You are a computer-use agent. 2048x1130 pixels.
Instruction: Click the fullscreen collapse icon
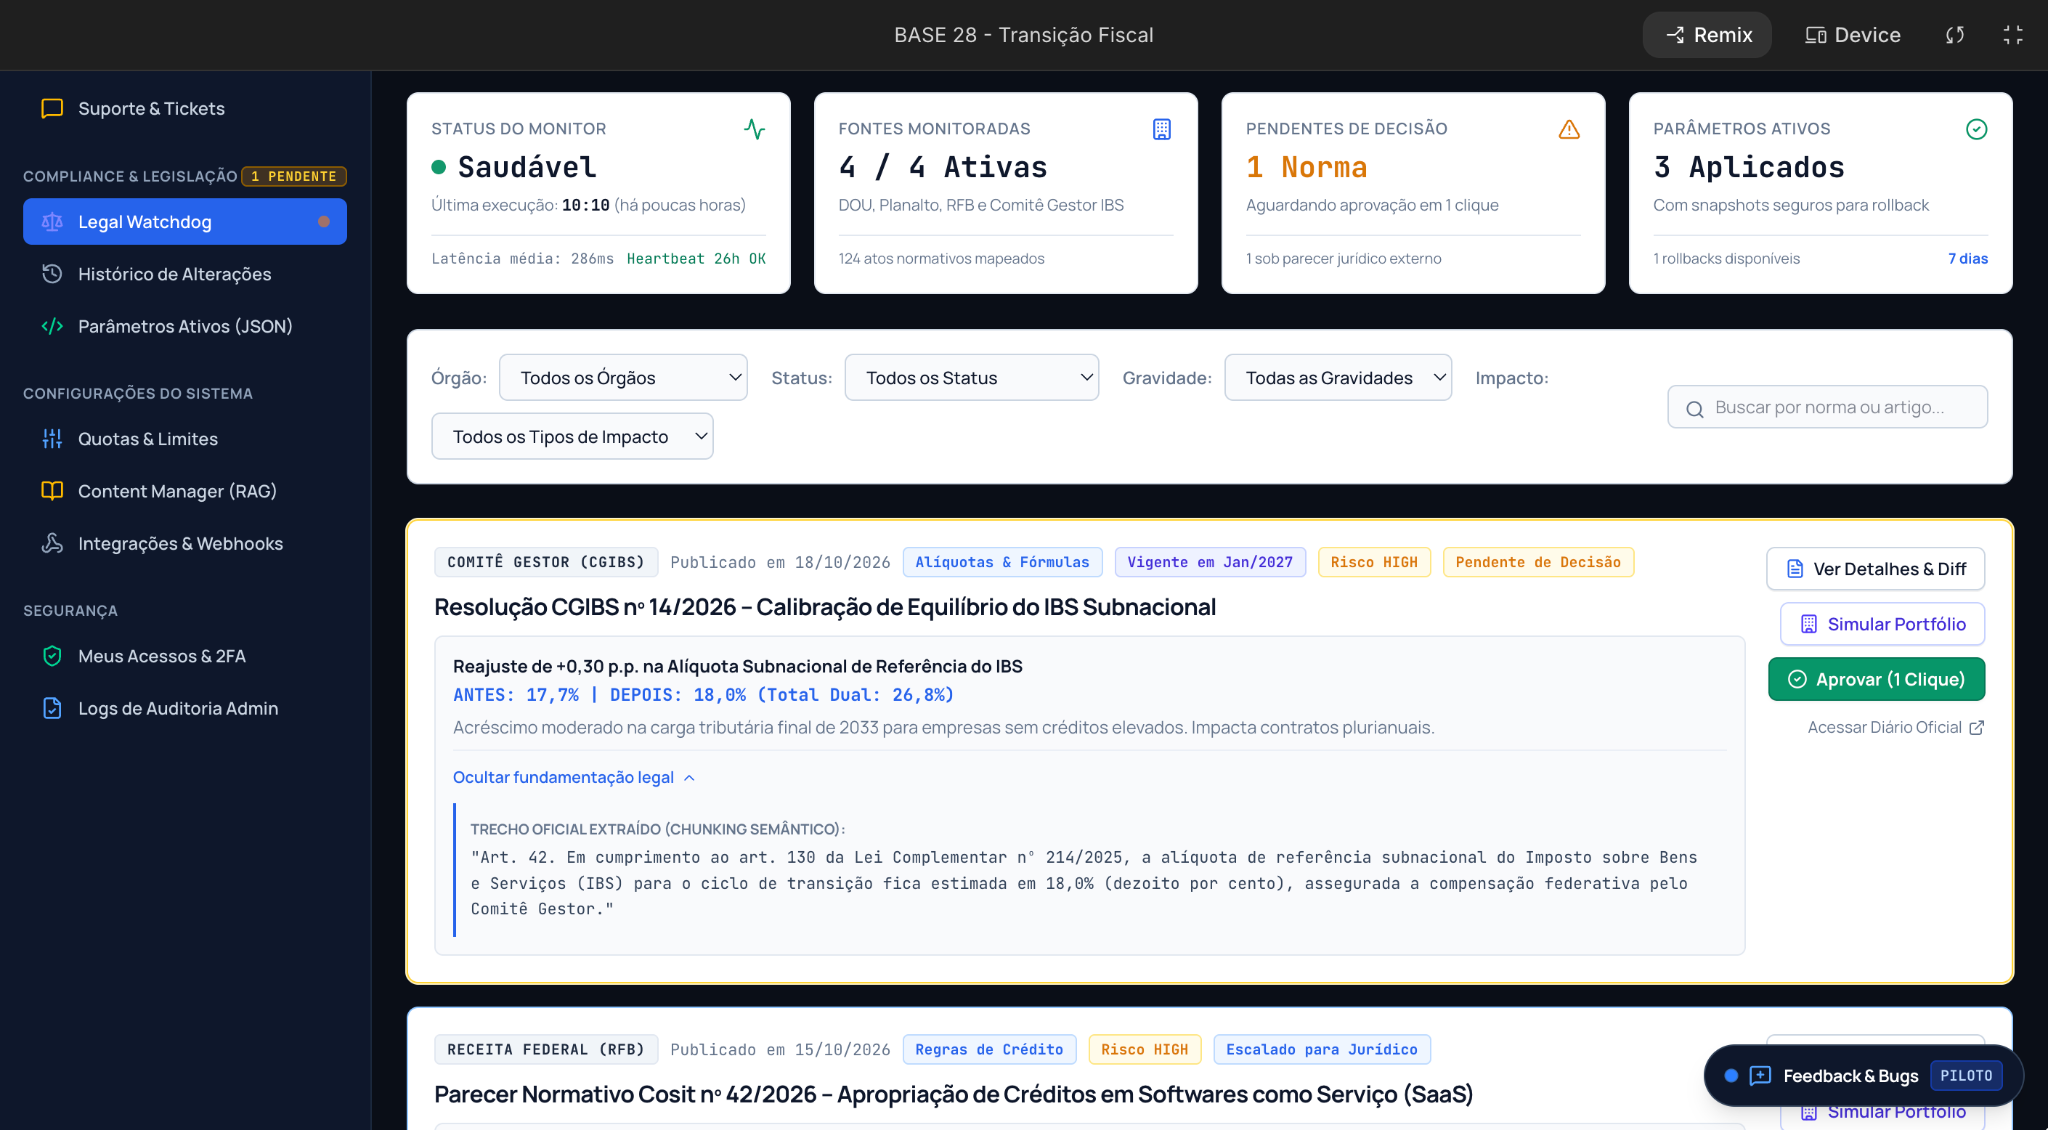pyautogui.click(x=2013, y=35)
